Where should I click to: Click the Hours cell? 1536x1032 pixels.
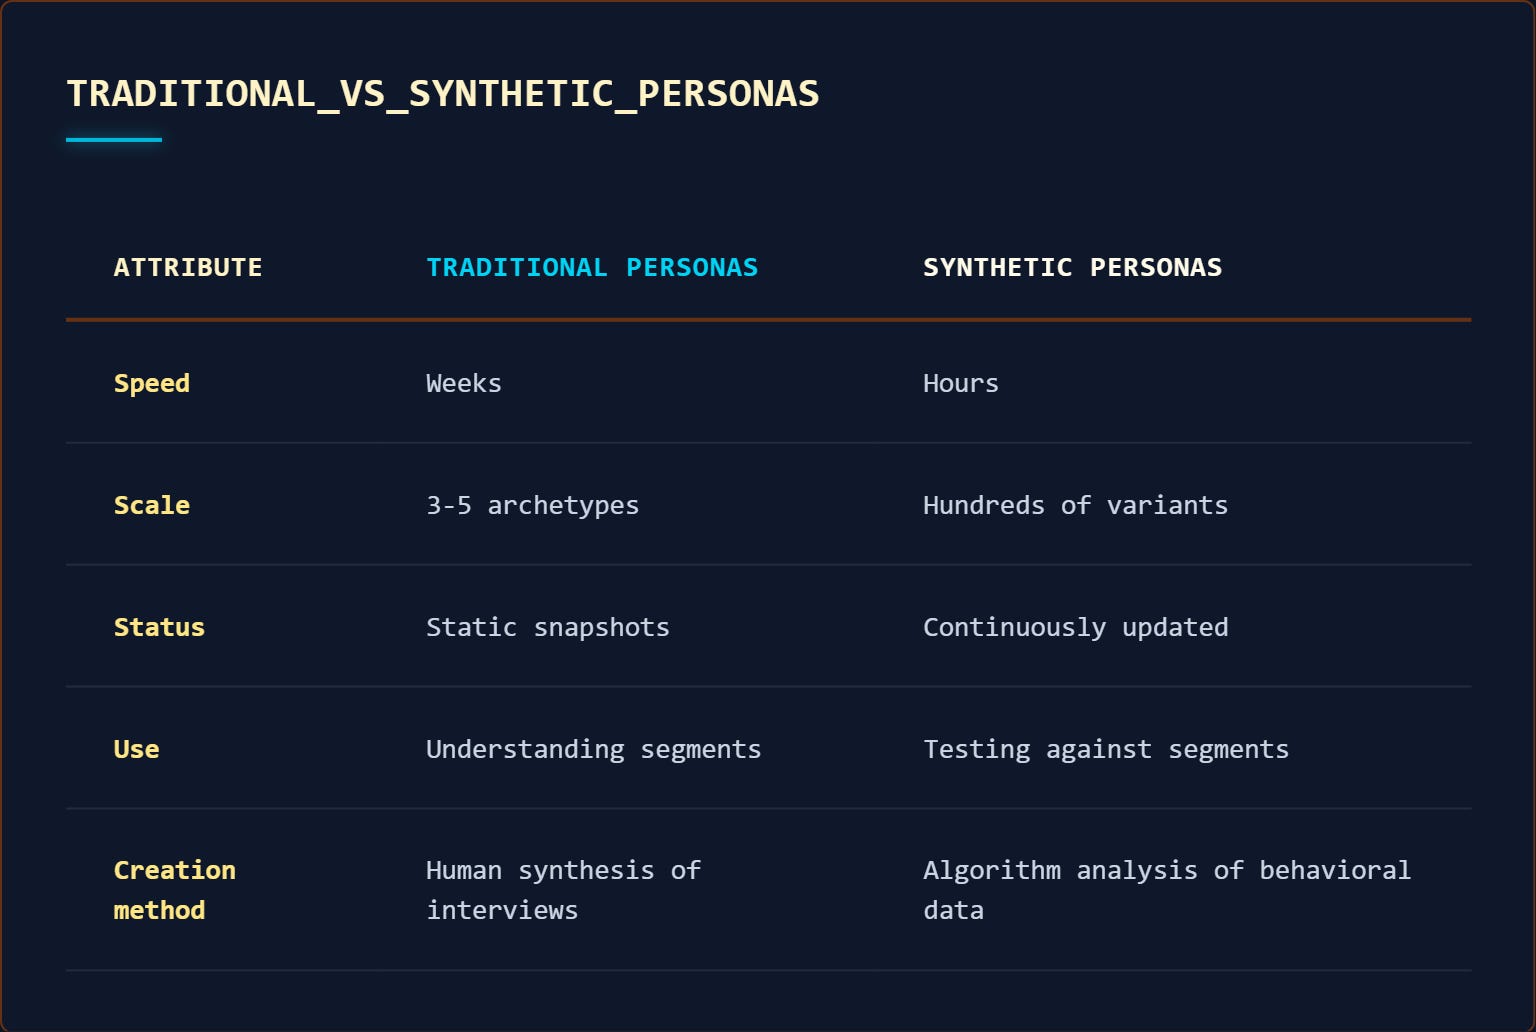(x=961, y=383)
